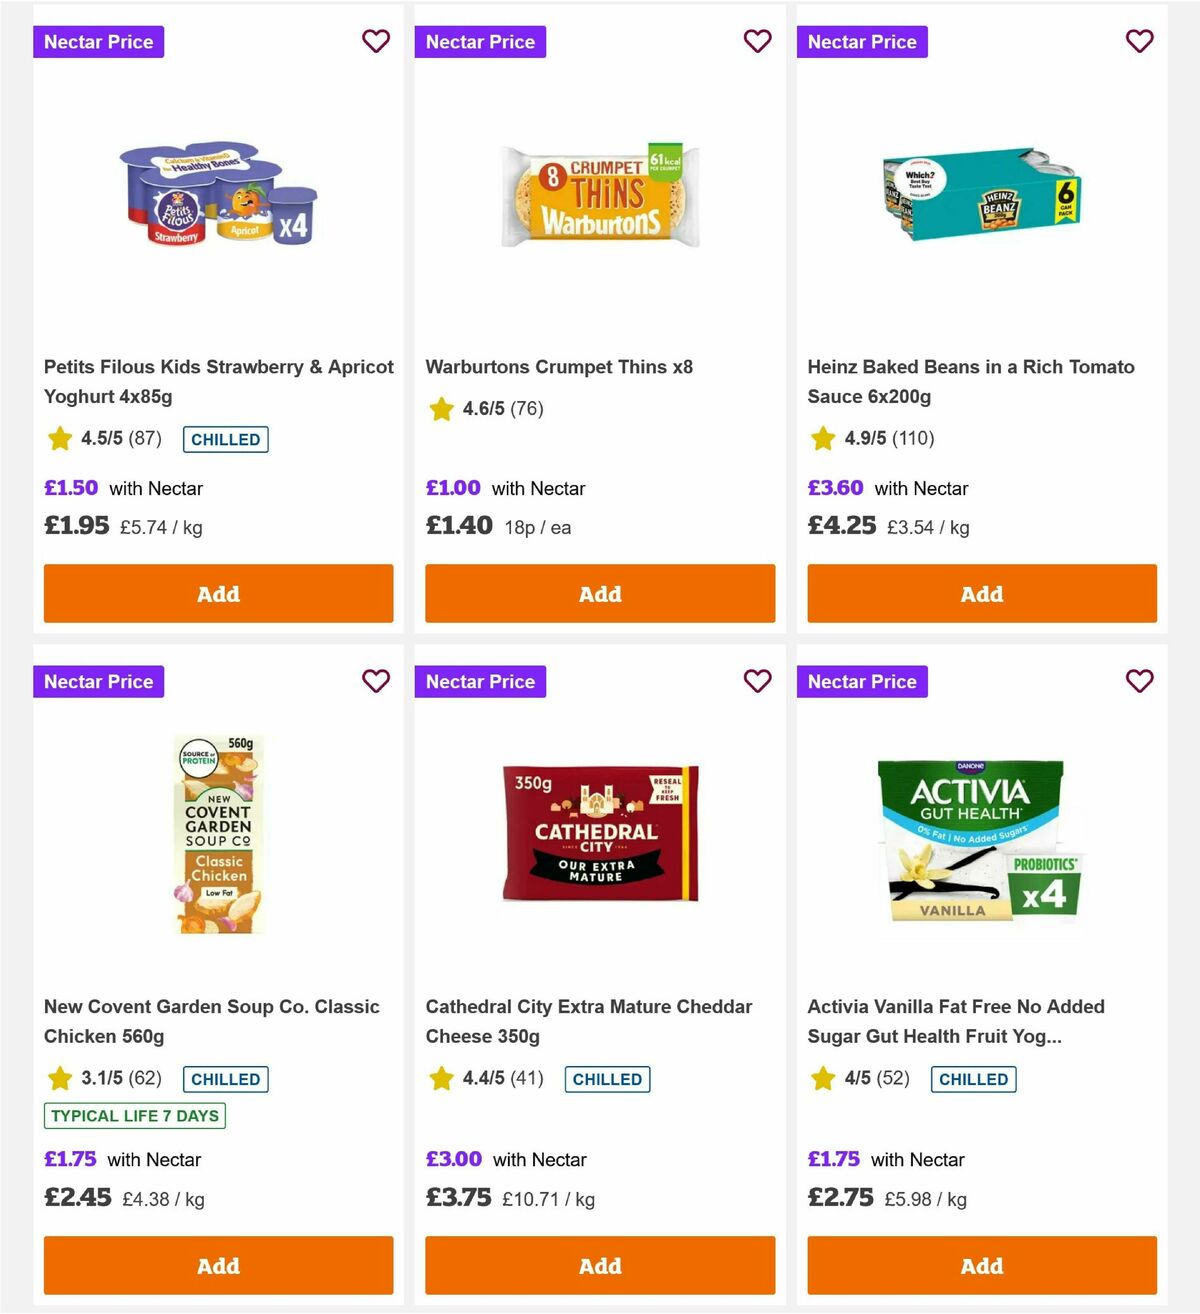Viewport: 1200px width, 1314px height.
Task: Add Cathedral City Extra Mature Cheddar to basket
Action: 599,1265
